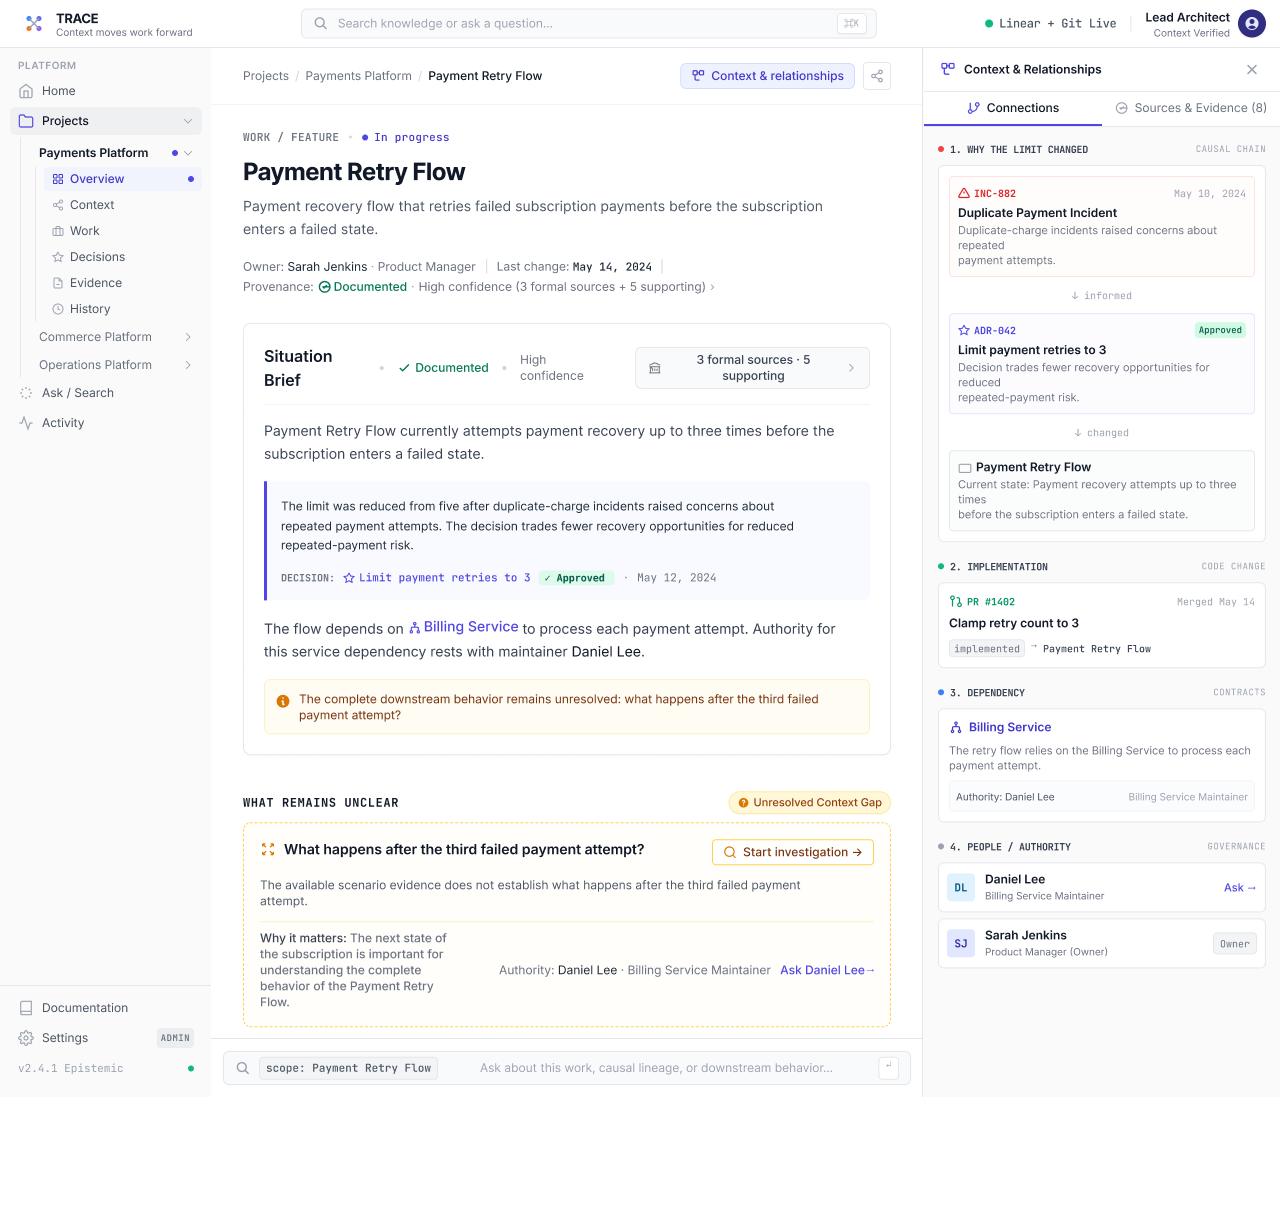Click the top knowledge search field
This screenshot has height=1206, width=1280.
click(589, 23)
